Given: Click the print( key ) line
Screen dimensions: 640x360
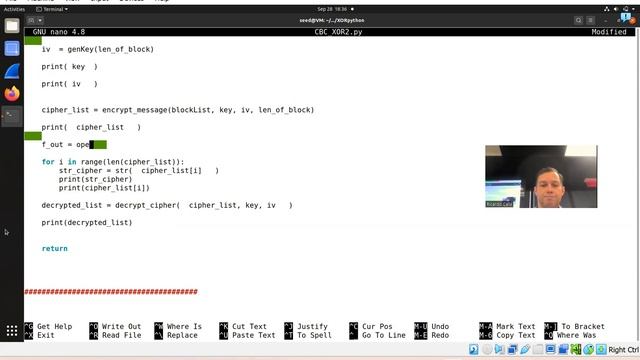Looking at the screenshot, I should point(69,67).
